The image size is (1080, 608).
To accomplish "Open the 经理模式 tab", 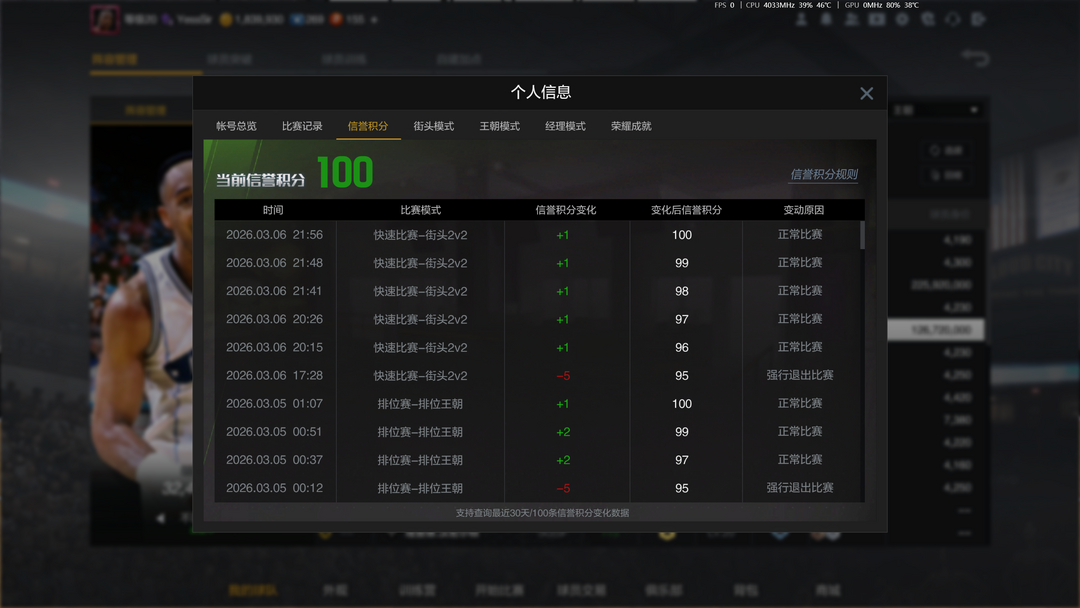I will 565,126.
